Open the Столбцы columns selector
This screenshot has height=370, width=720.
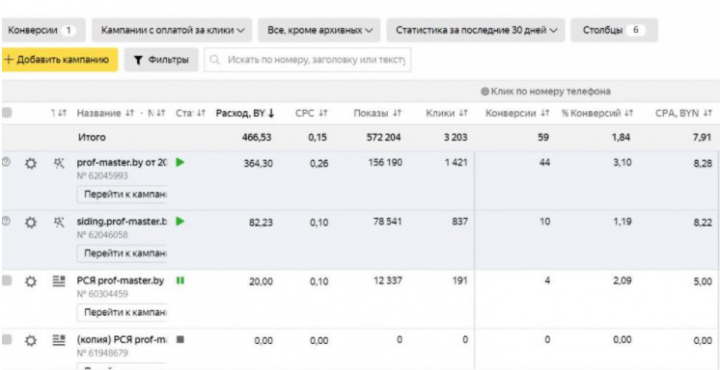[x=614, y=30]
